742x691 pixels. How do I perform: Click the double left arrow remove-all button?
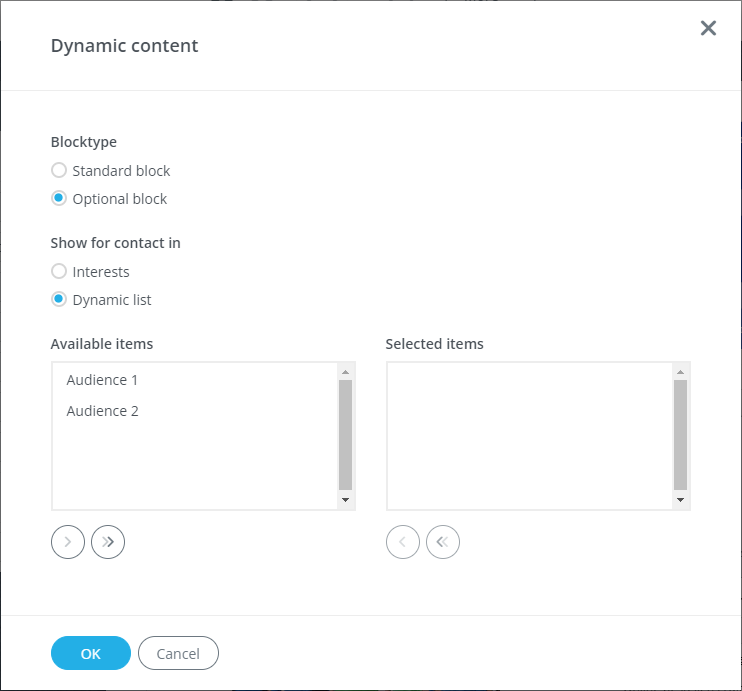click(x=443, y=542)
